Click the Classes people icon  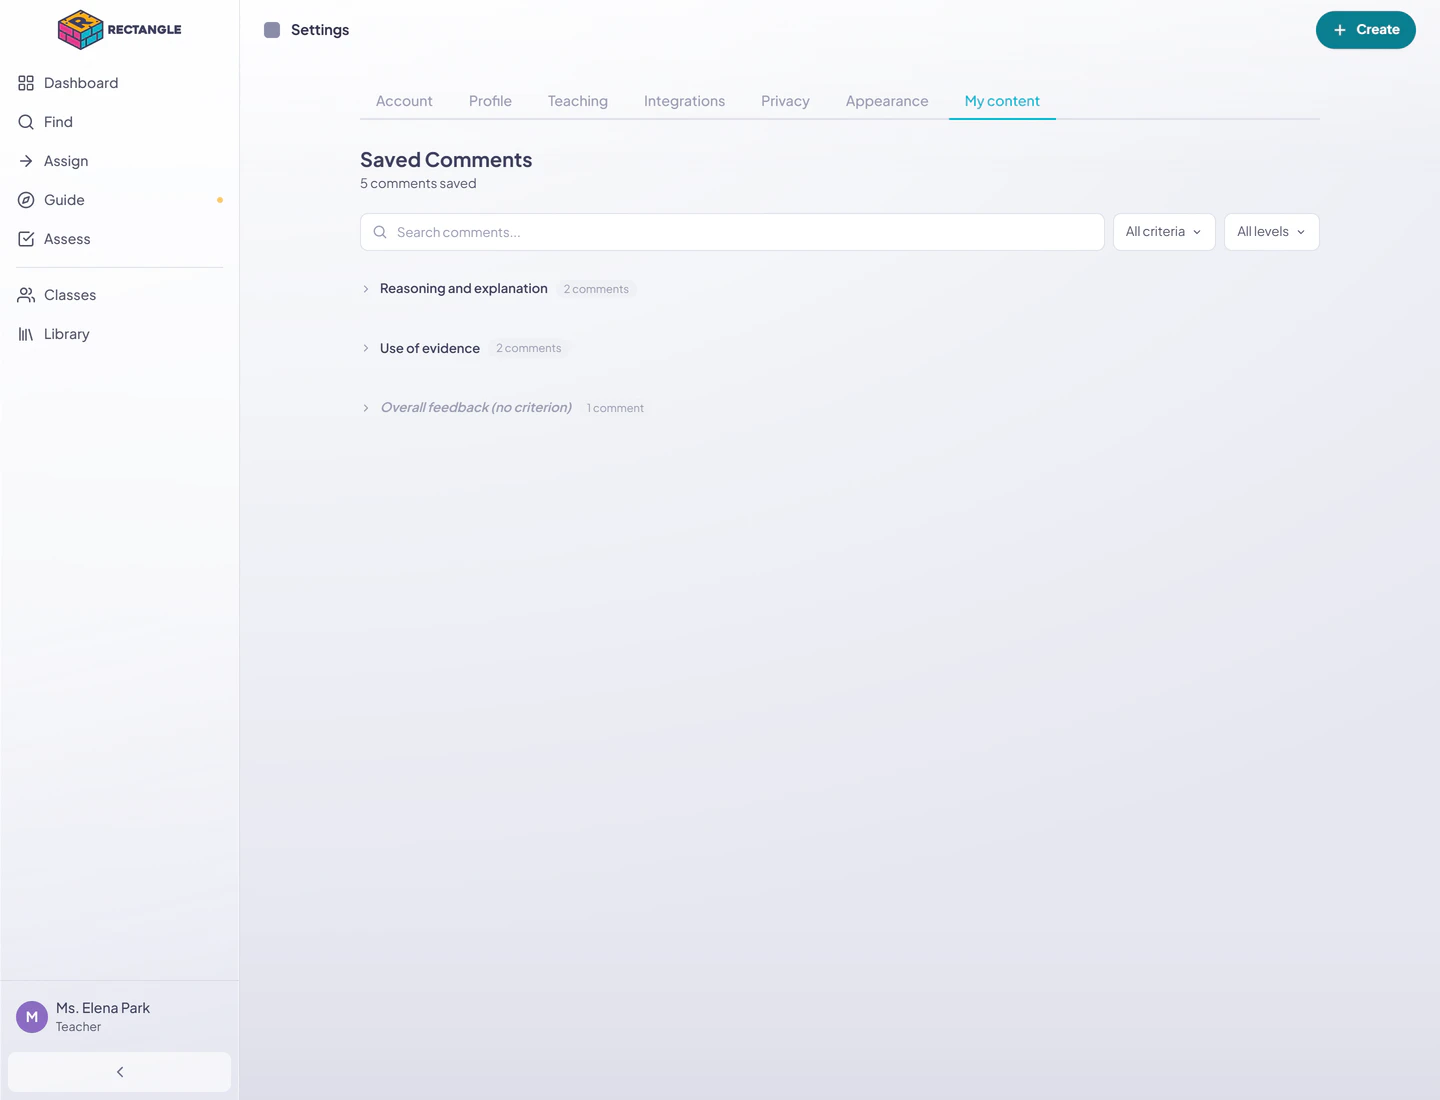[x=26, y=295]
